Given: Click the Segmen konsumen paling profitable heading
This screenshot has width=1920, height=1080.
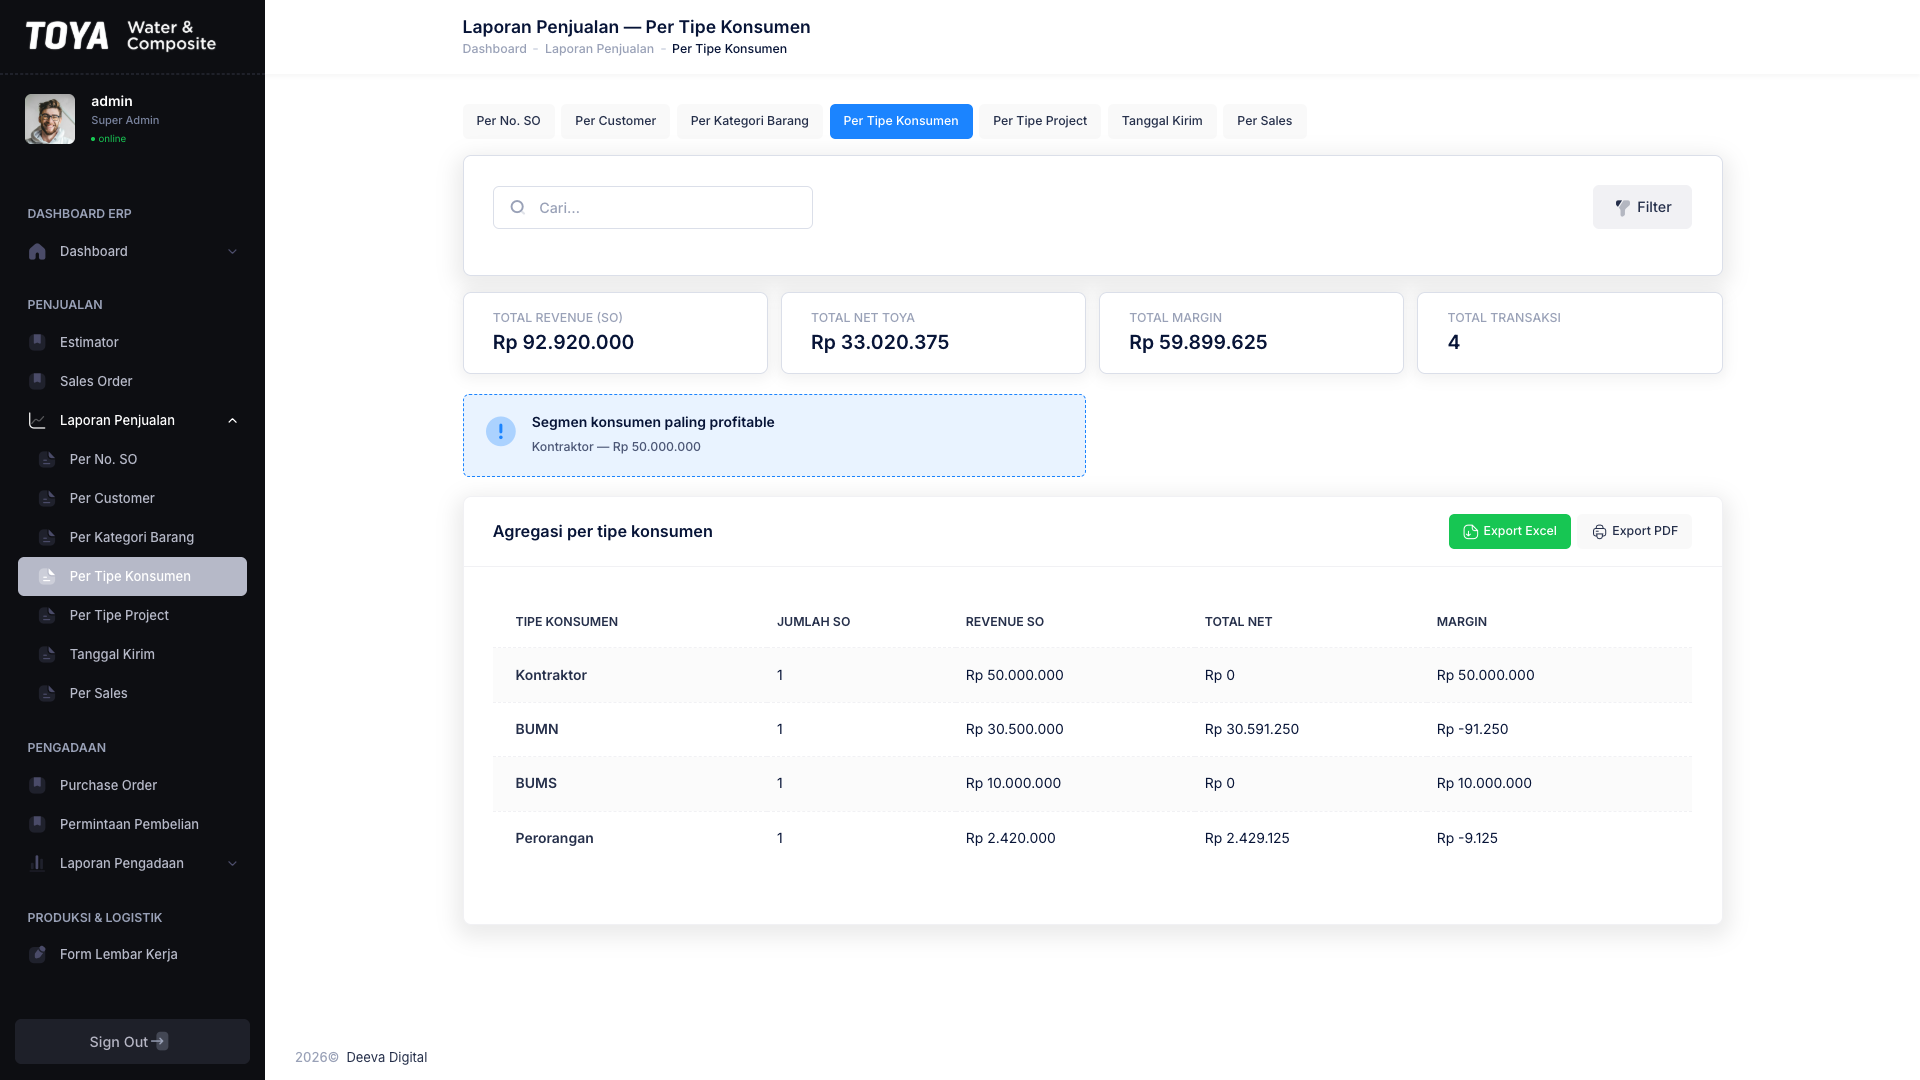Looking at the screenshot, I should [x=653, y=422].
